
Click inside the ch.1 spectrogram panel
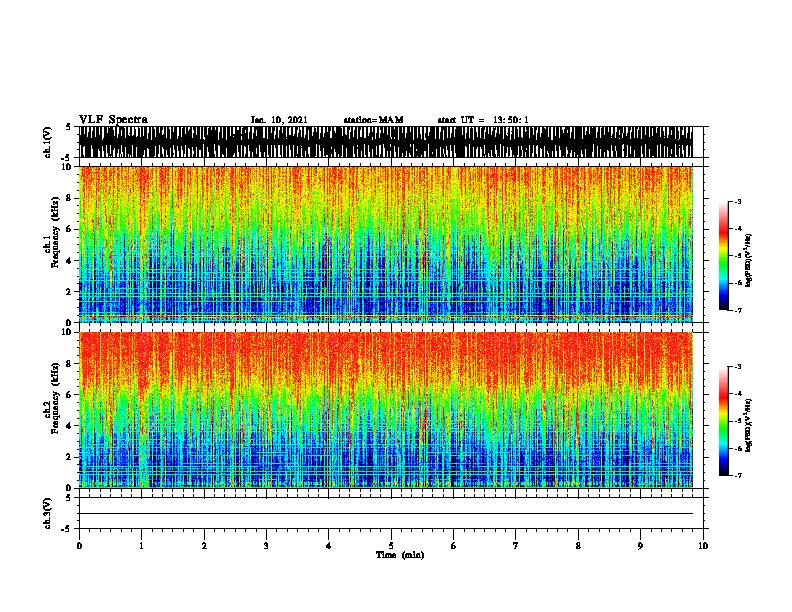385,244
